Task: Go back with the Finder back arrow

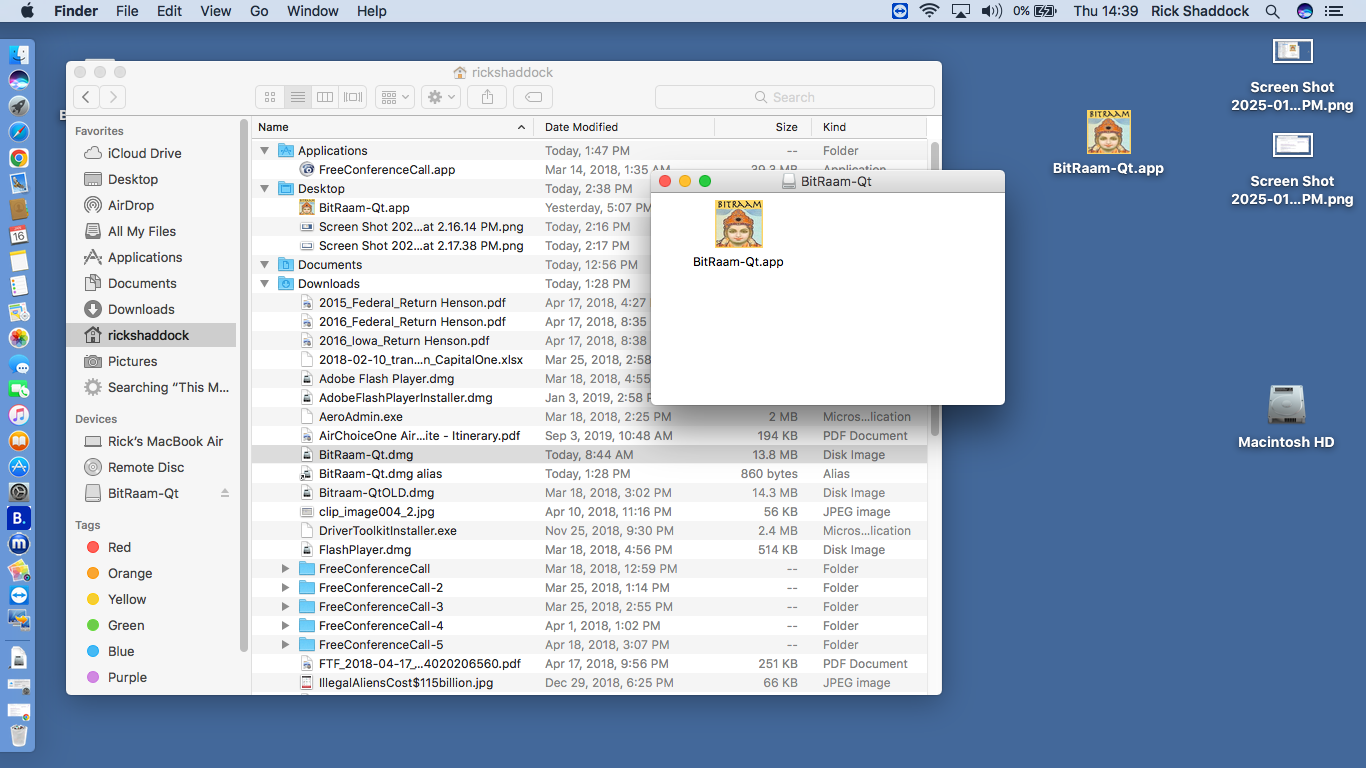Action: 87,97
